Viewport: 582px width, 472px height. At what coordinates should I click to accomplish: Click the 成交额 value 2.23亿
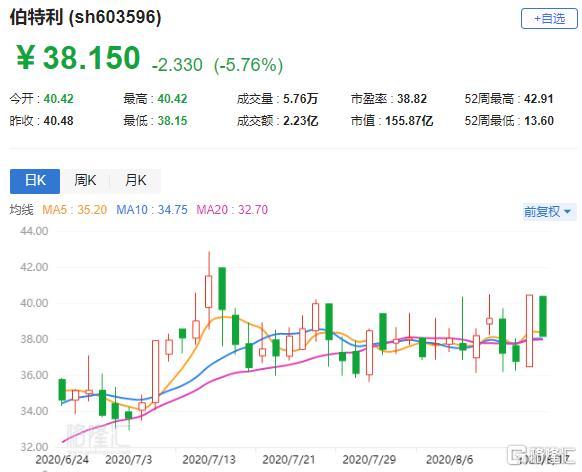301,121
